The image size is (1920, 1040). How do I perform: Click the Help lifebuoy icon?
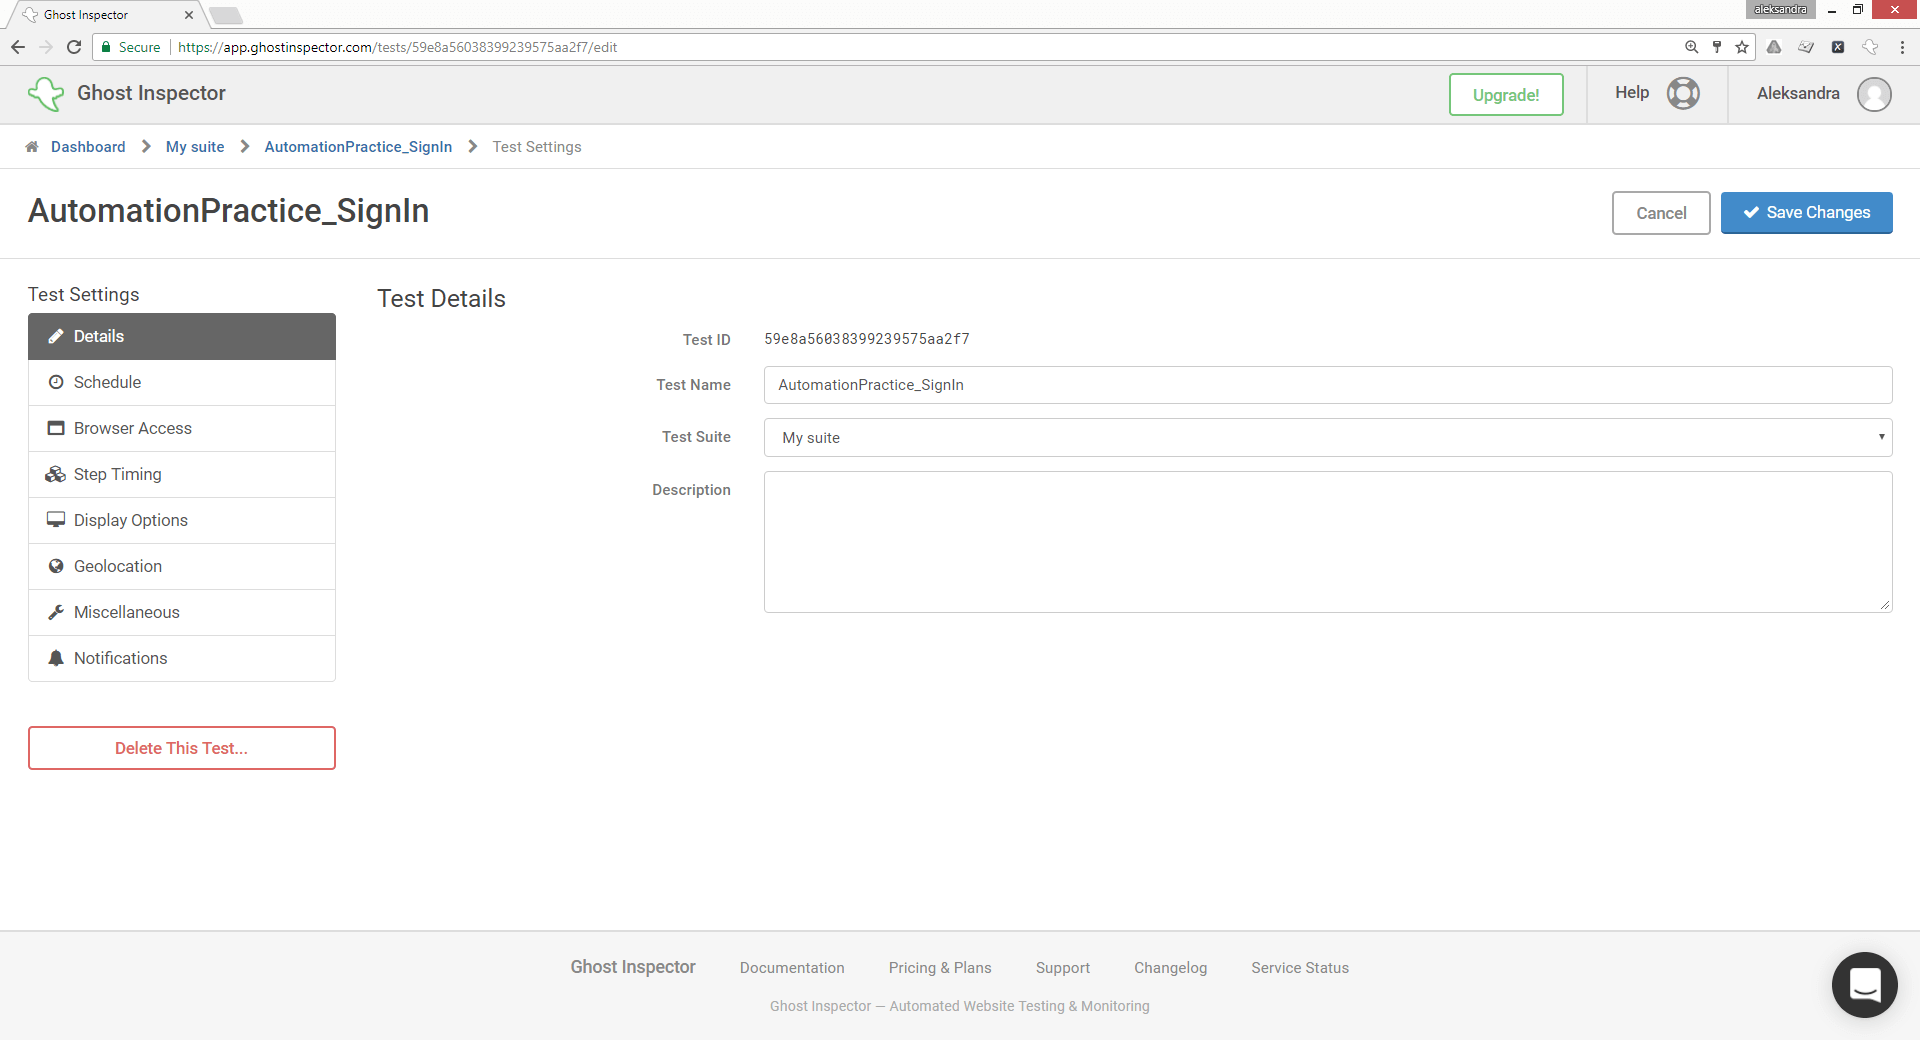(x=1683, y=93)
